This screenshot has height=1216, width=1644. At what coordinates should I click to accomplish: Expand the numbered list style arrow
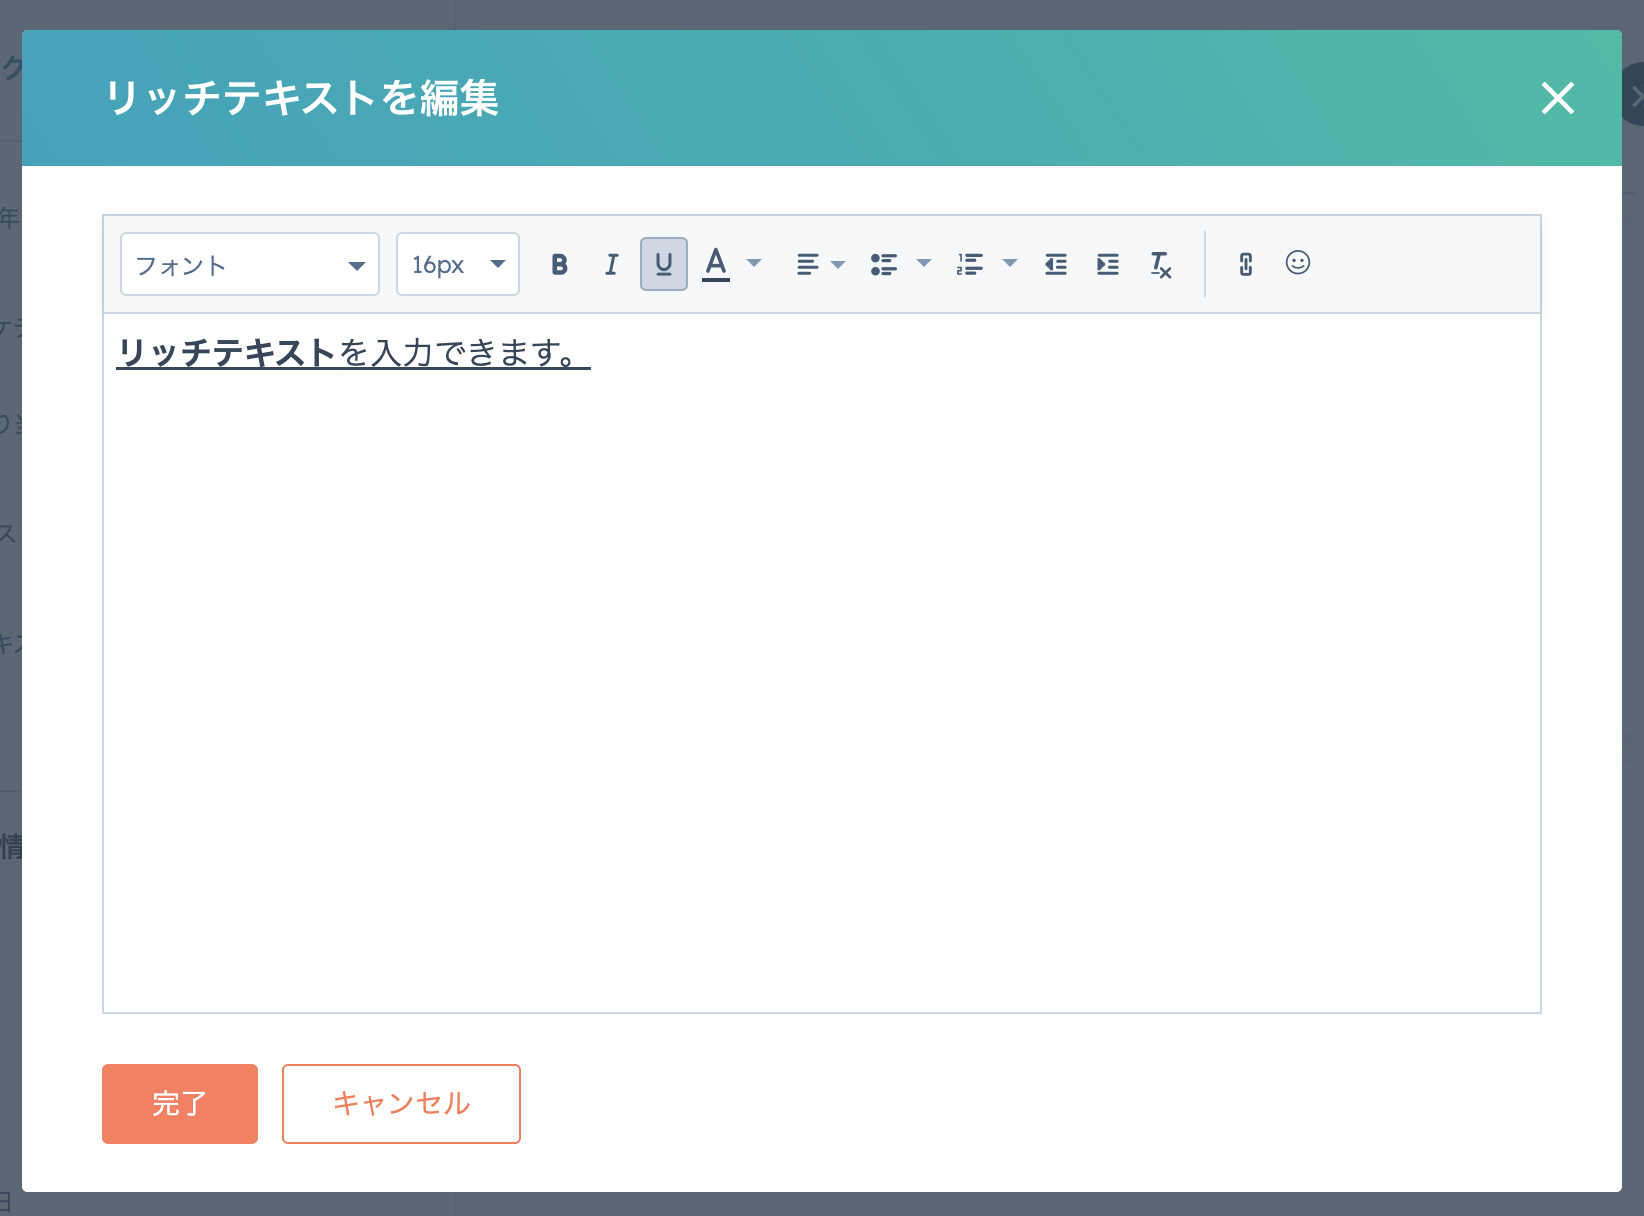click(x=1010, y=264)
